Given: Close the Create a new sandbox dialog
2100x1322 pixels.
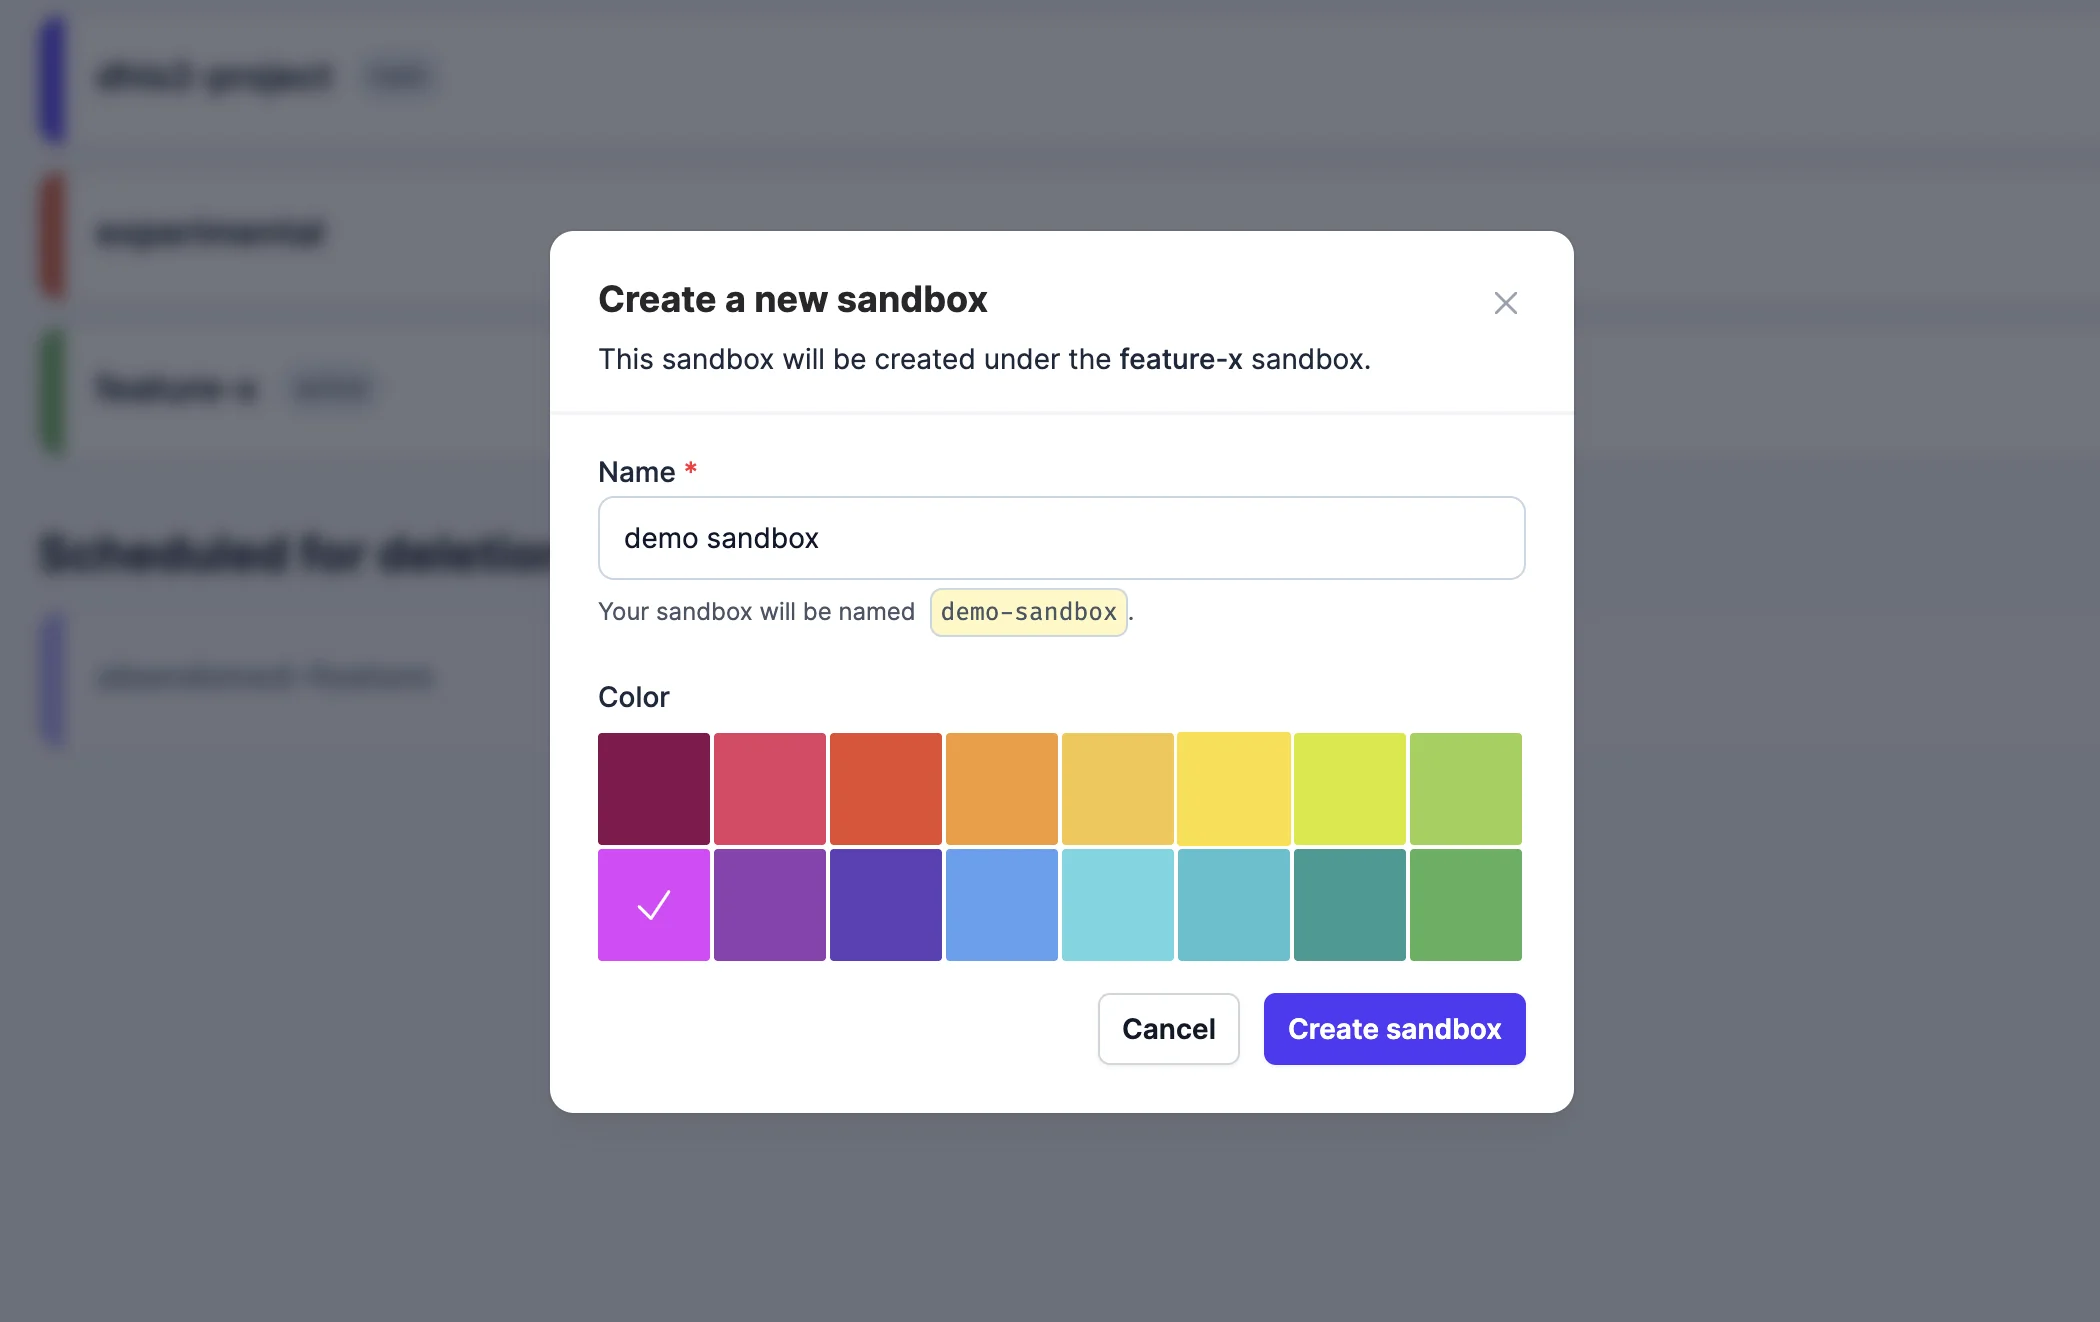Looking at the screenshot, I should coord(1505,303).
